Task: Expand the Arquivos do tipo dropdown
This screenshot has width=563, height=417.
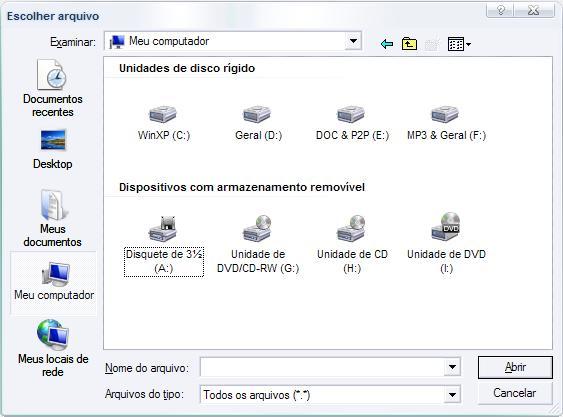Action: (452, 395)
